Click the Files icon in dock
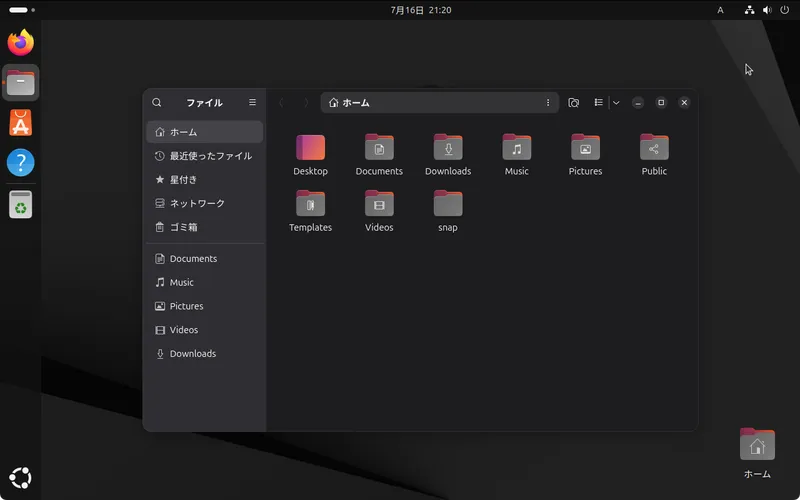800x500 pixels. (20, 83)
